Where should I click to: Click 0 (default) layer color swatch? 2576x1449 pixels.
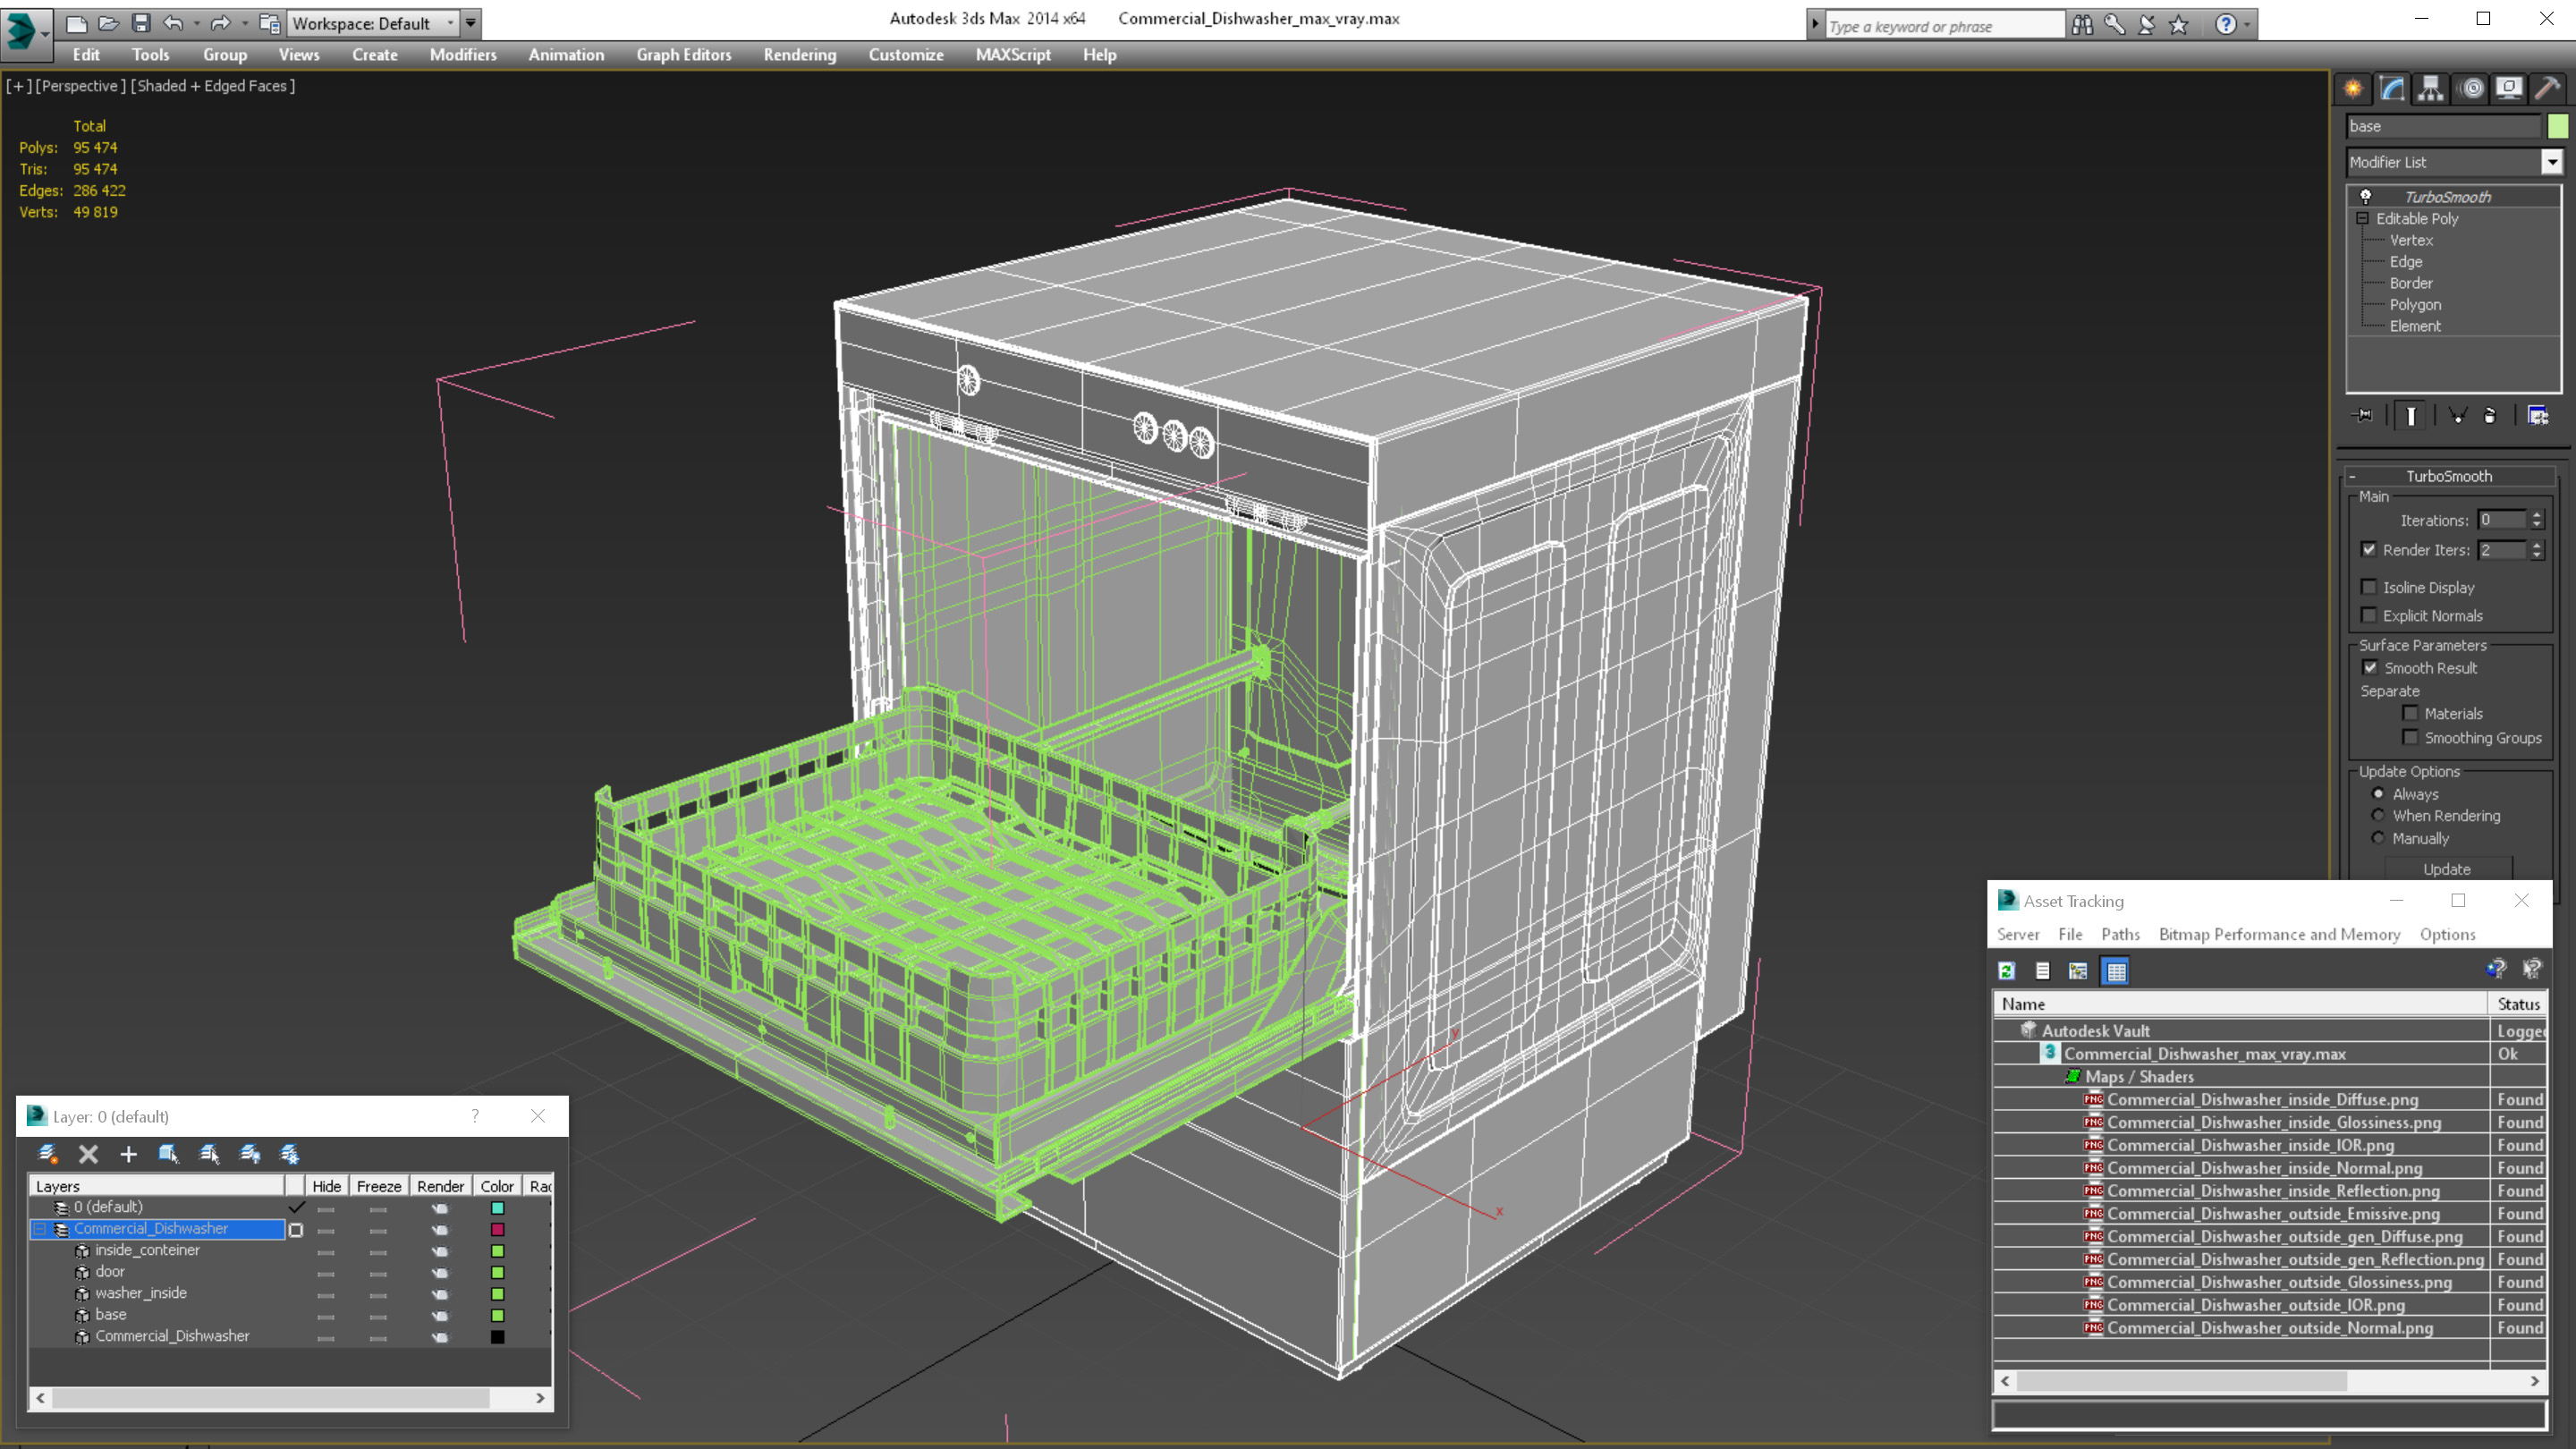pos(498,1208)
